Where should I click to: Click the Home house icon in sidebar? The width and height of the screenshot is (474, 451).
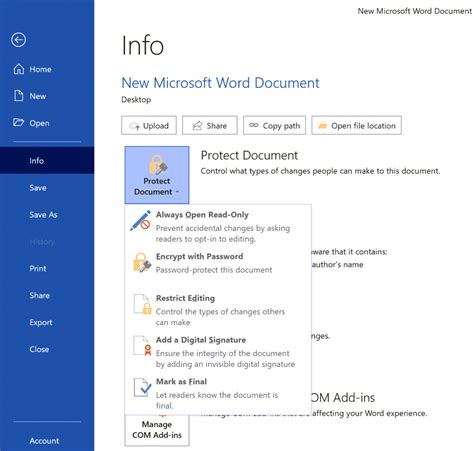point(19,69)
